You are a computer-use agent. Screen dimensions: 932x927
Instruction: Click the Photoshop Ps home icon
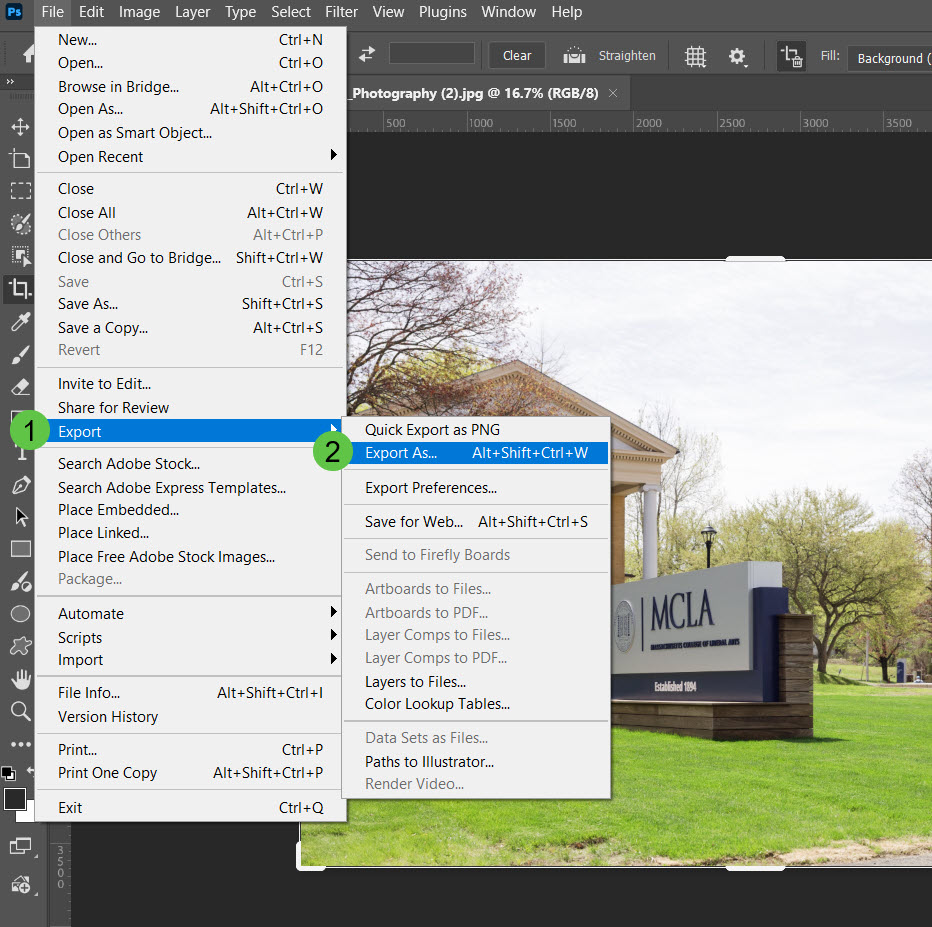14,12
